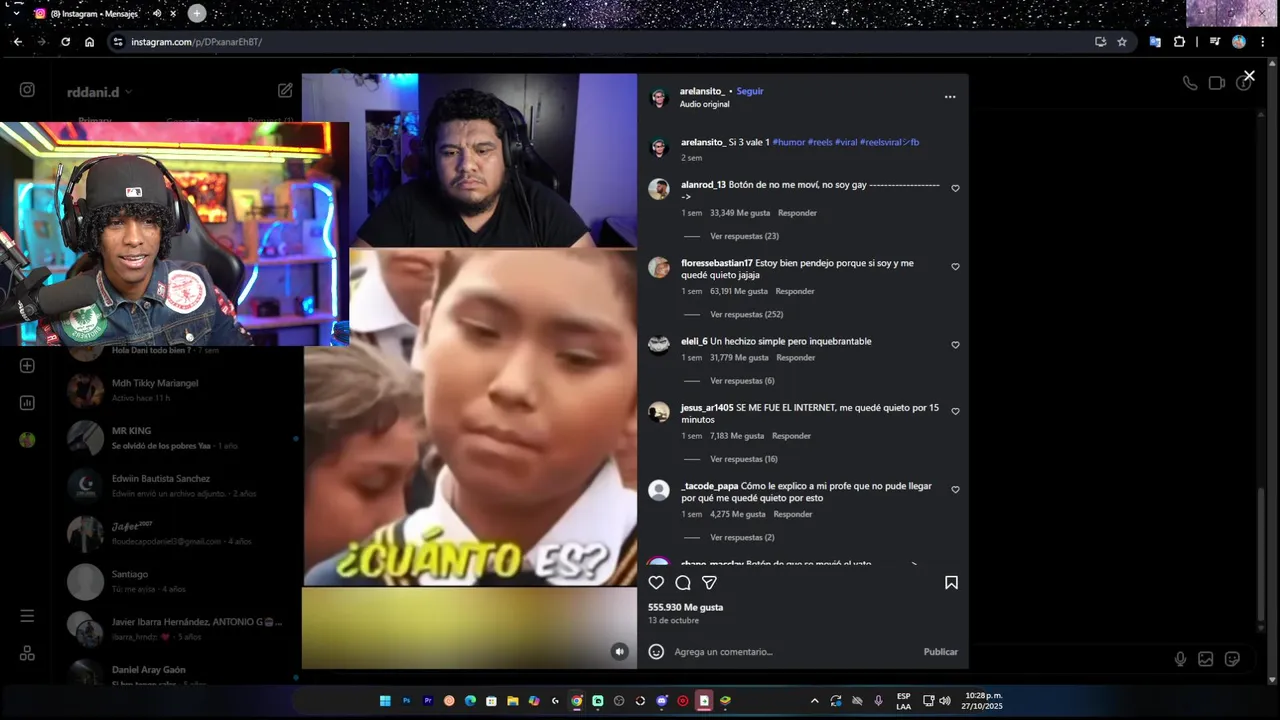1280x720 pixels.
Task: Open the Chrome extensions puzzle icon
Action: [1180, 42]
